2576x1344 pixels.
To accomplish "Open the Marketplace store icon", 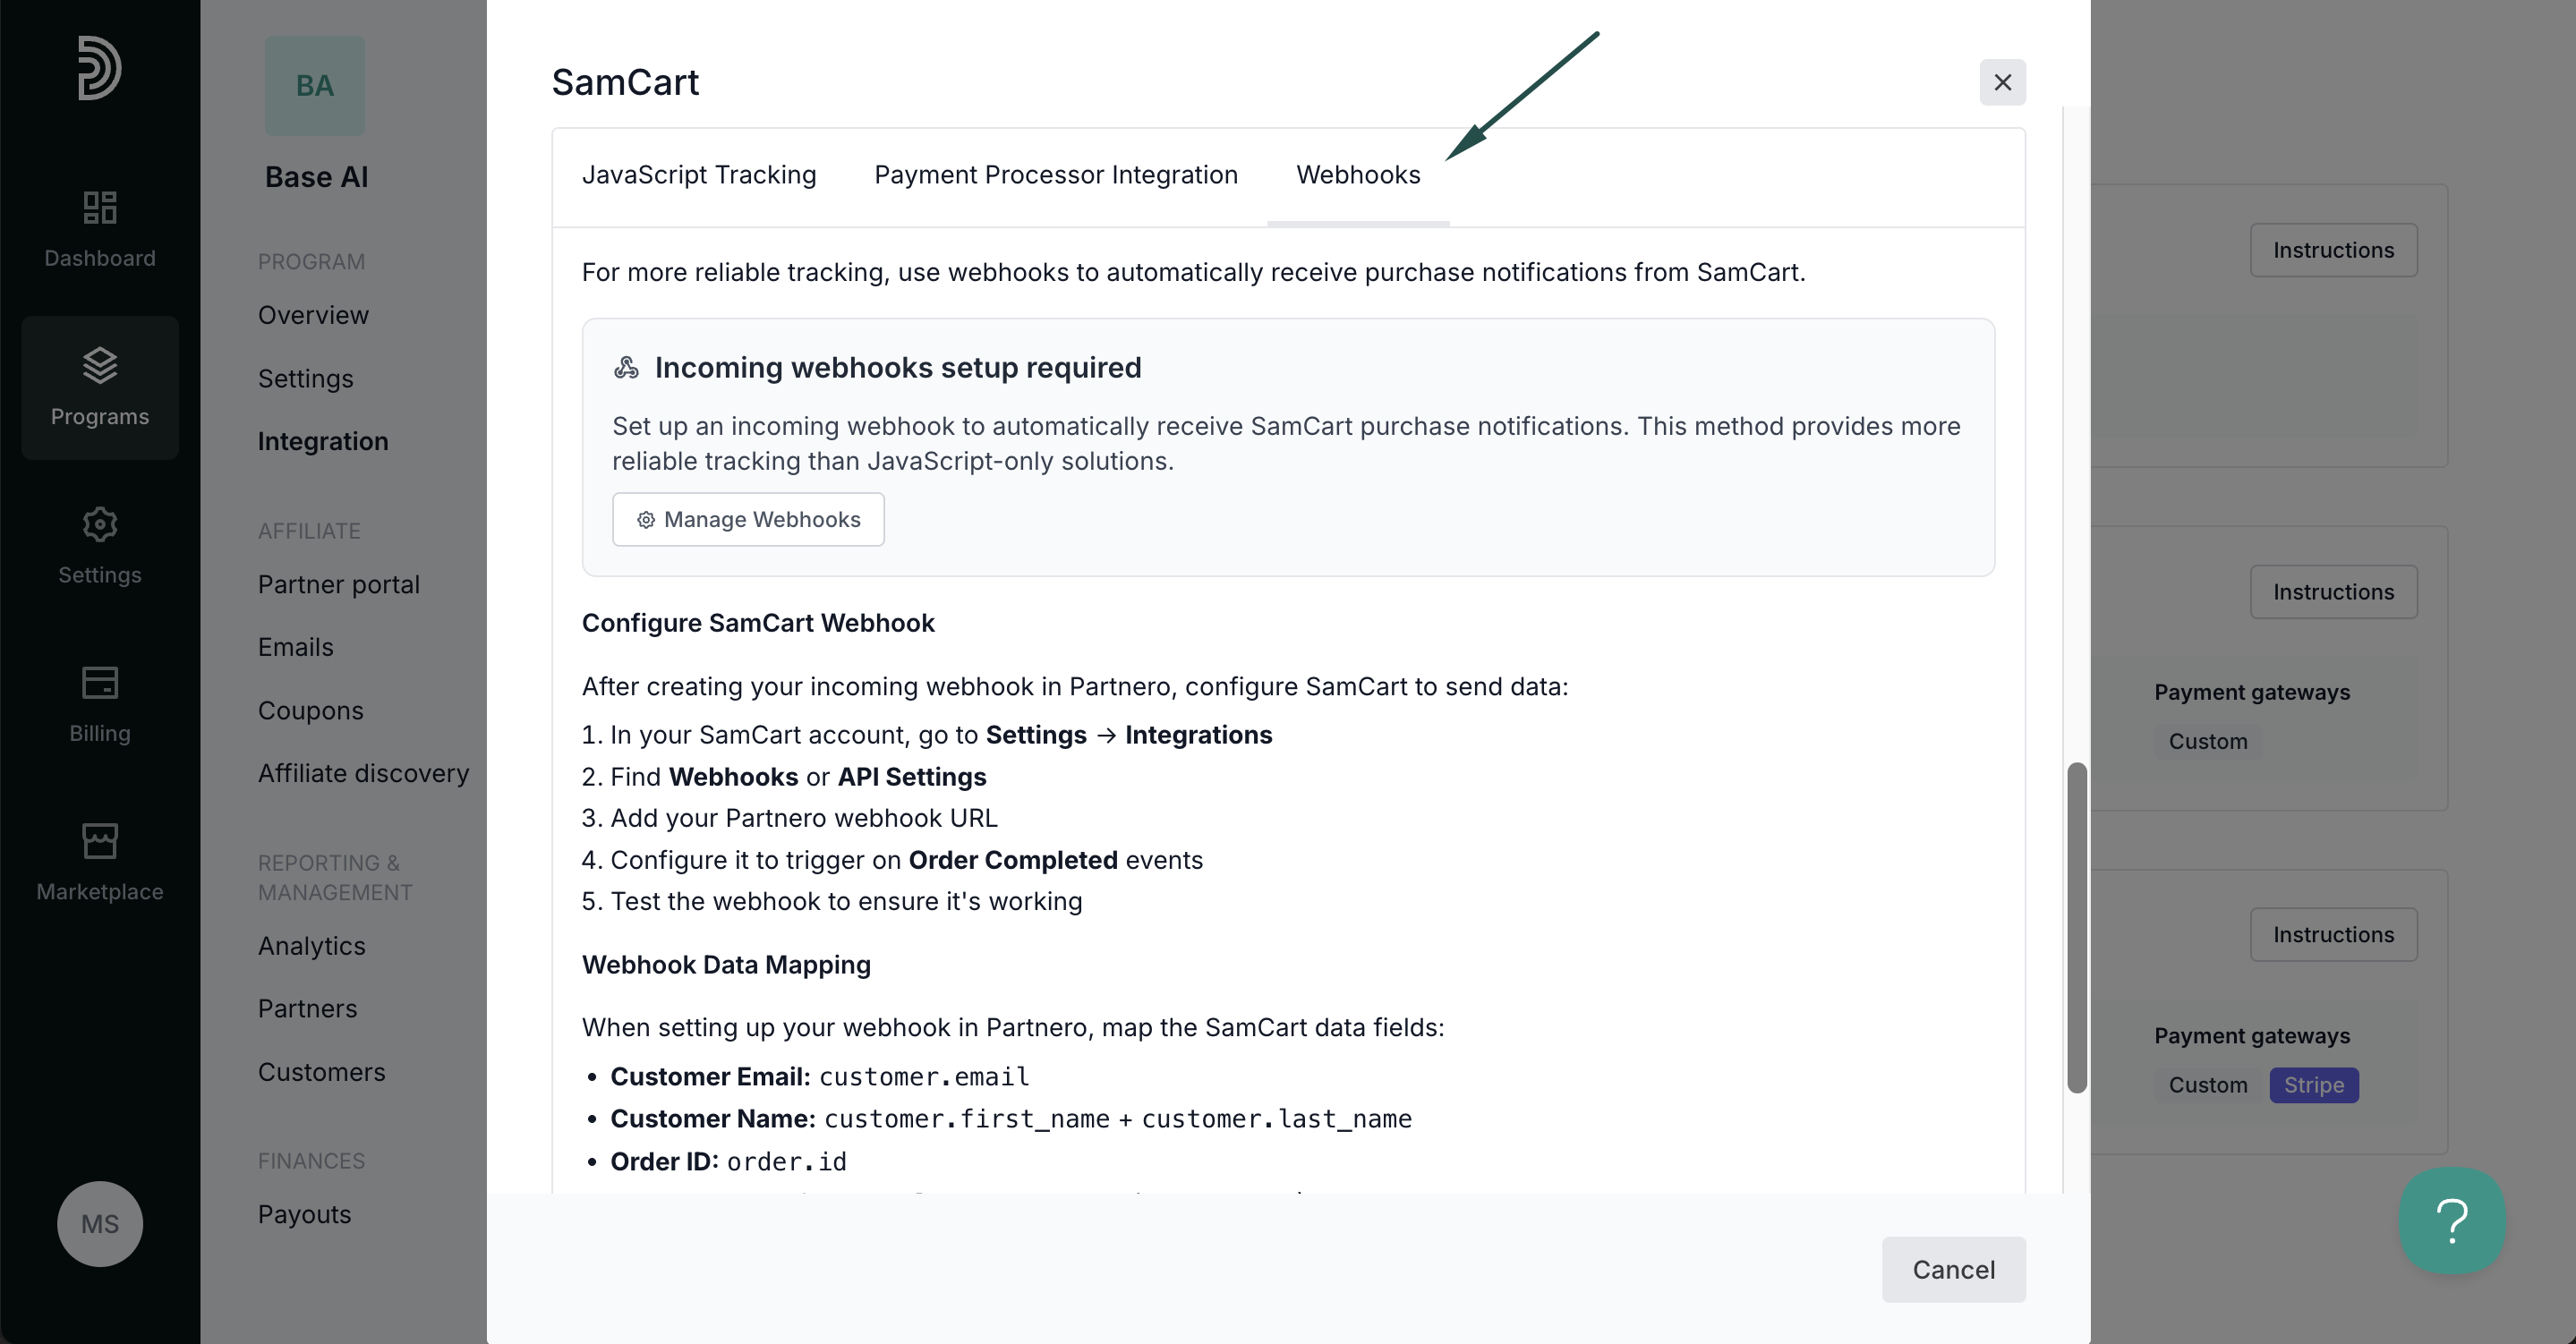I will [x=100, y=841].
